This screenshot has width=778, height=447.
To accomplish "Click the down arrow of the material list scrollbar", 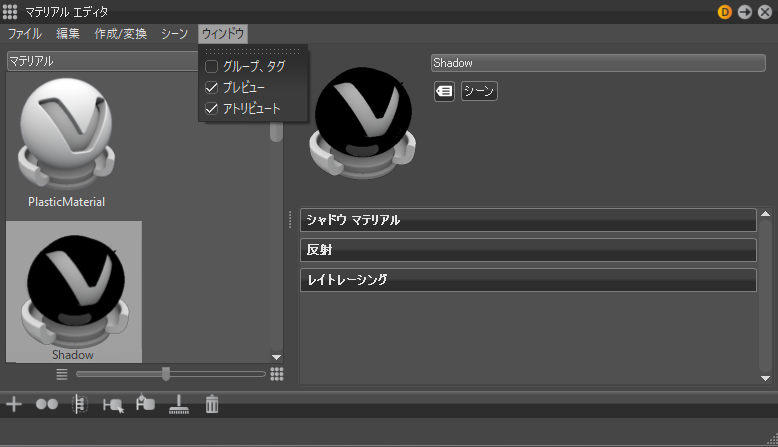I will (x=276, y=357).
